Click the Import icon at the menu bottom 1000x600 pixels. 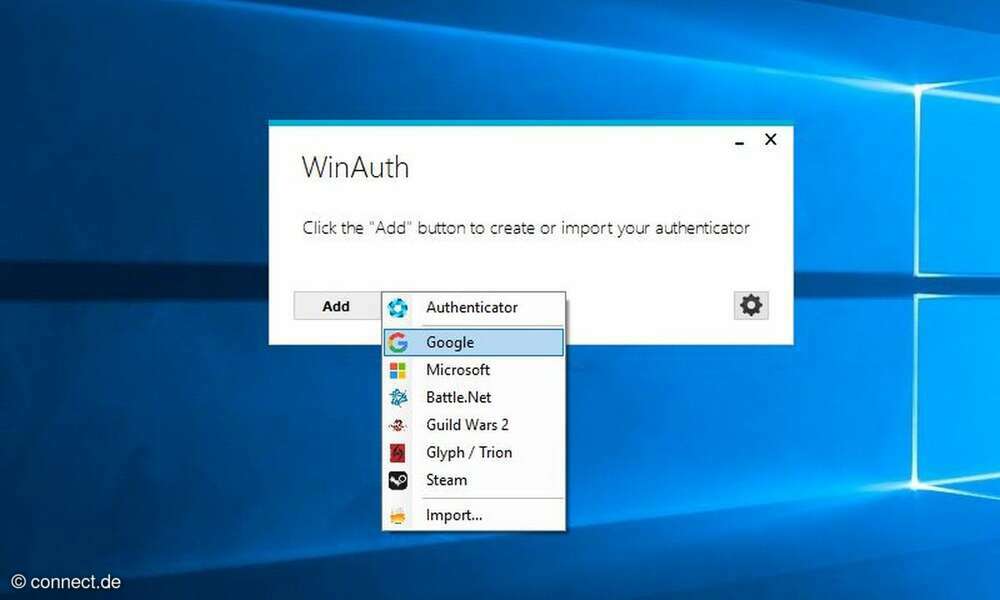pos(398,514)
